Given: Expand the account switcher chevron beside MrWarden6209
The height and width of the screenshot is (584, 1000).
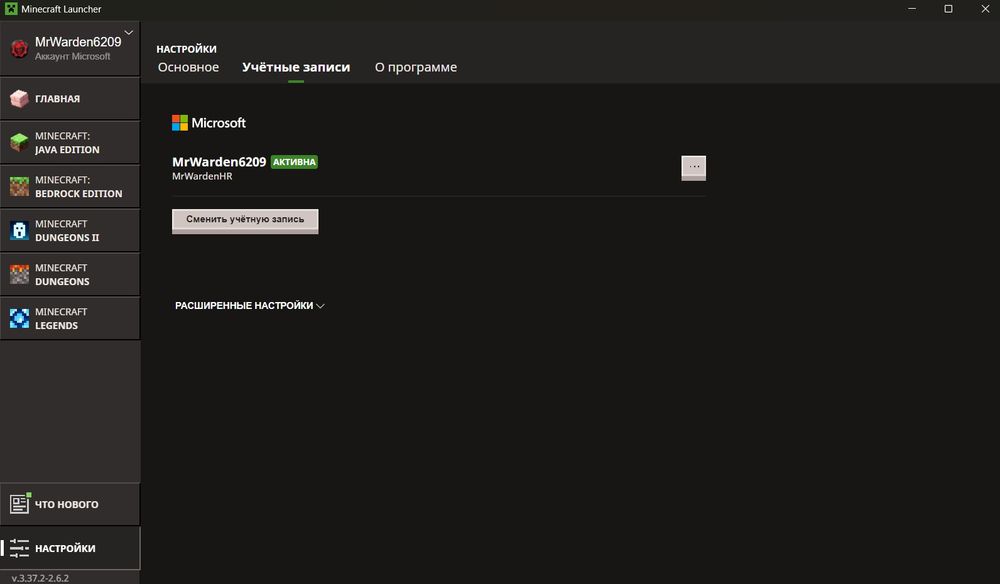Looking at the screenshot, I should point(129,33).
